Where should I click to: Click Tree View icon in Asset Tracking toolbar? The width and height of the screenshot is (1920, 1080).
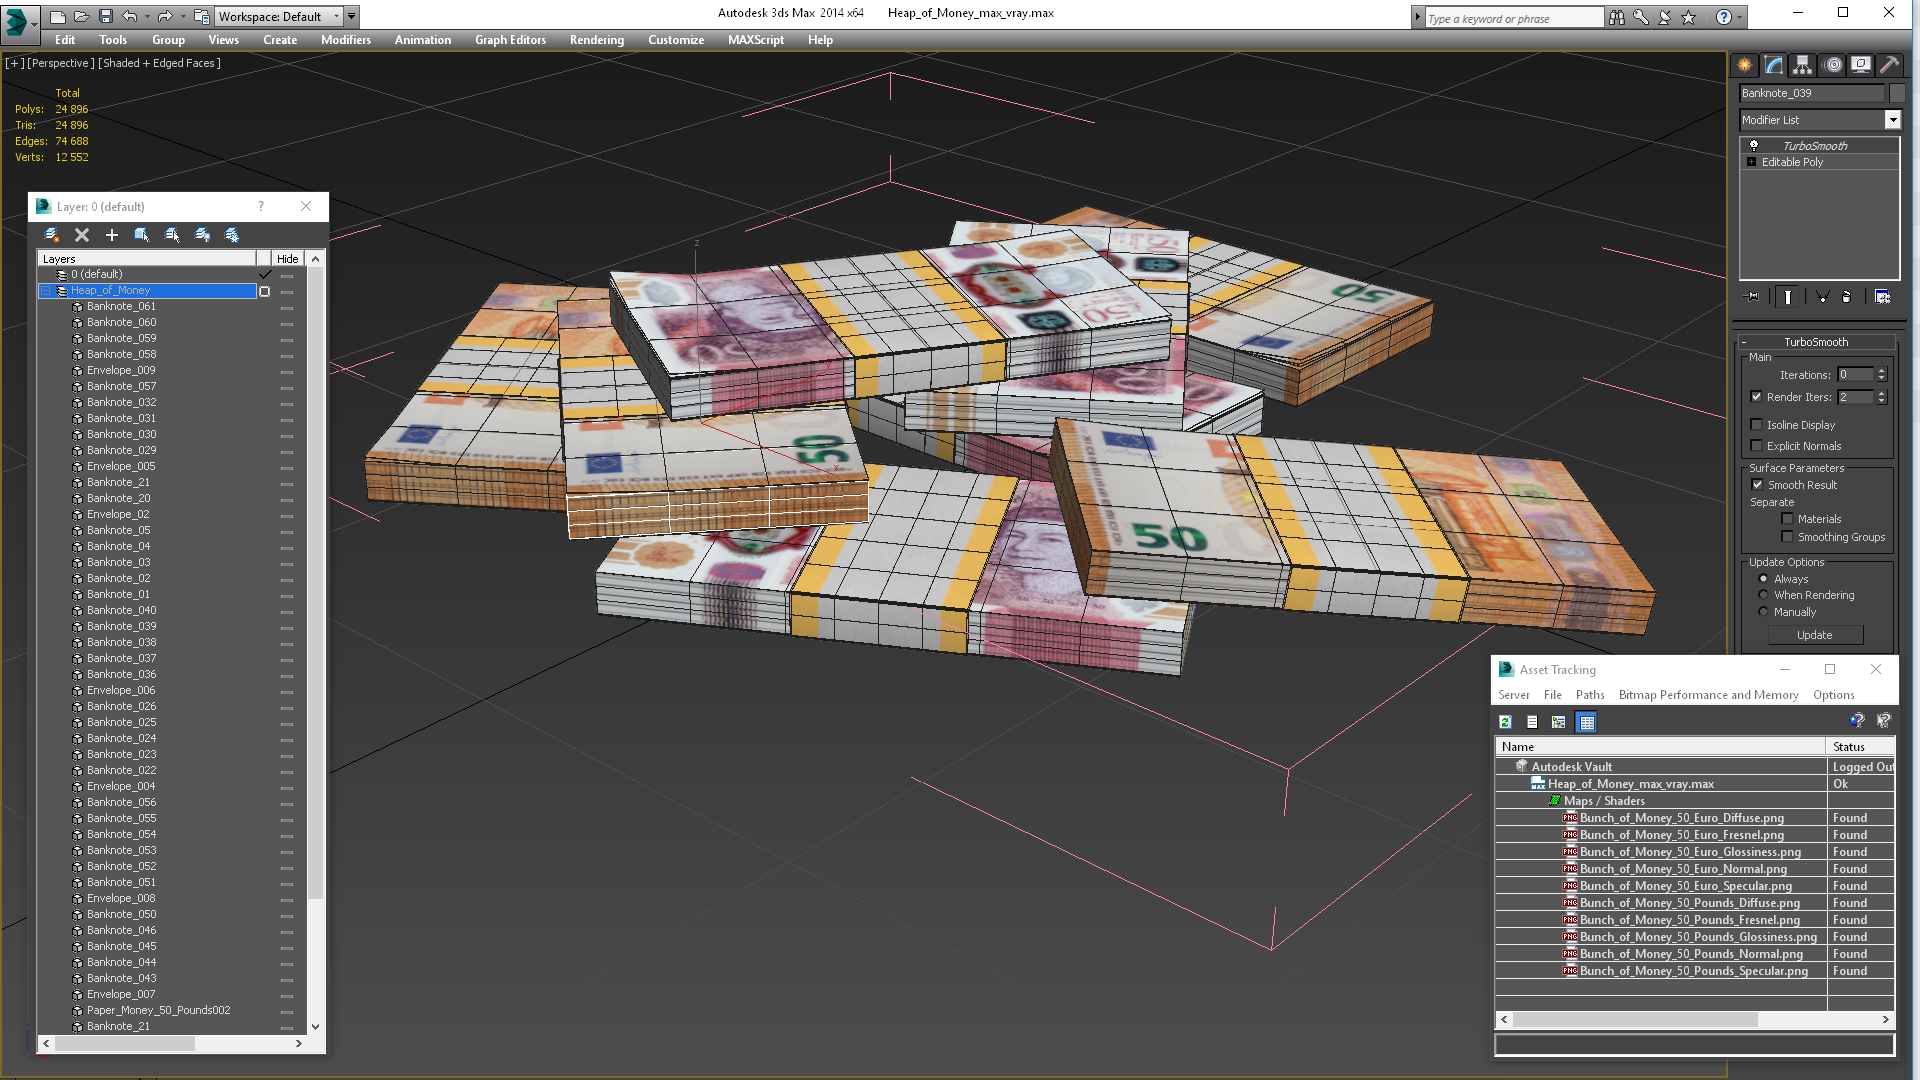[1559, 722]
